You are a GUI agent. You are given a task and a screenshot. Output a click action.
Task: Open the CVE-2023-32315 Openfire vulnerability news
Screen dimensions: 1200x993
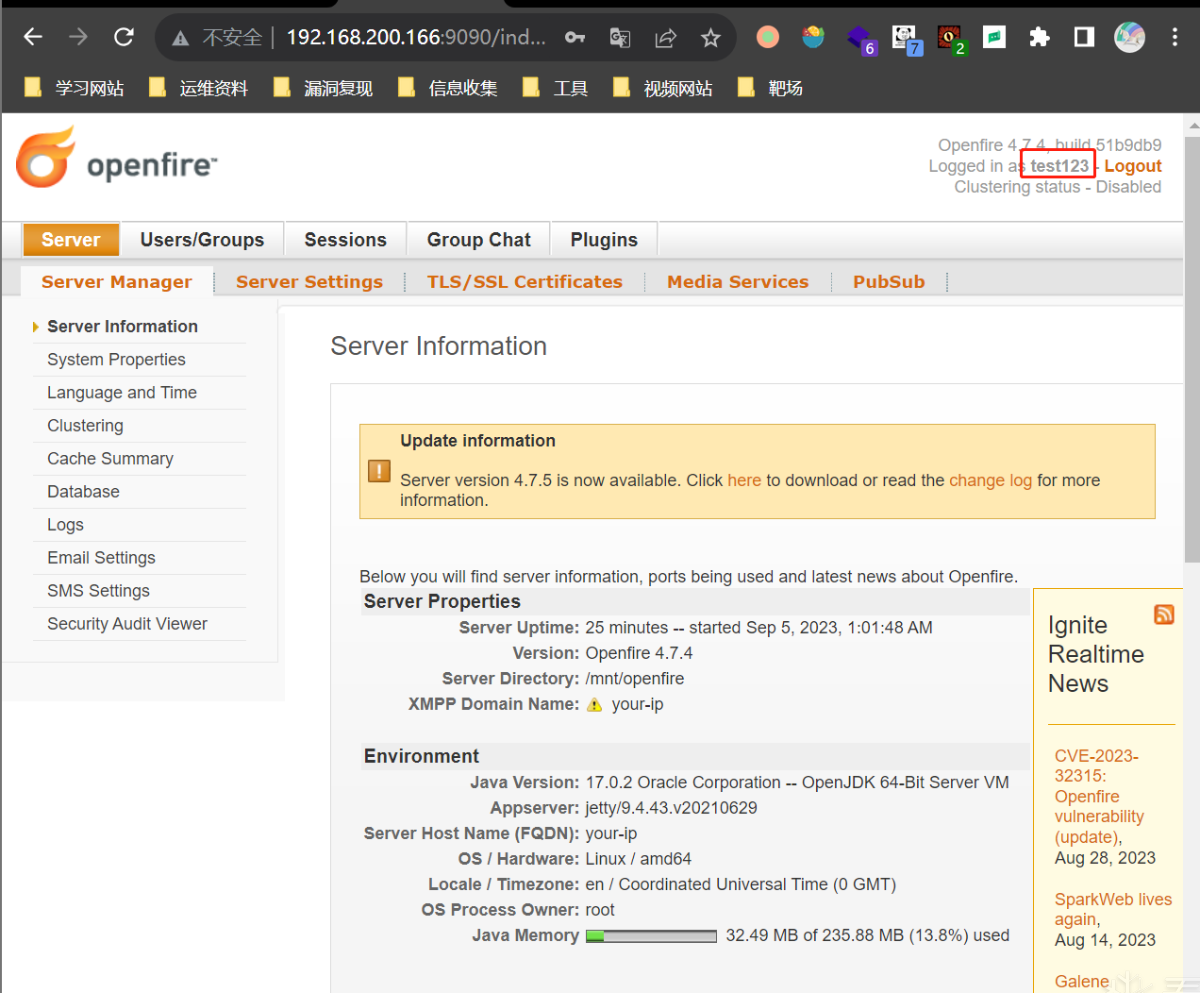(x=1099, y=796)
